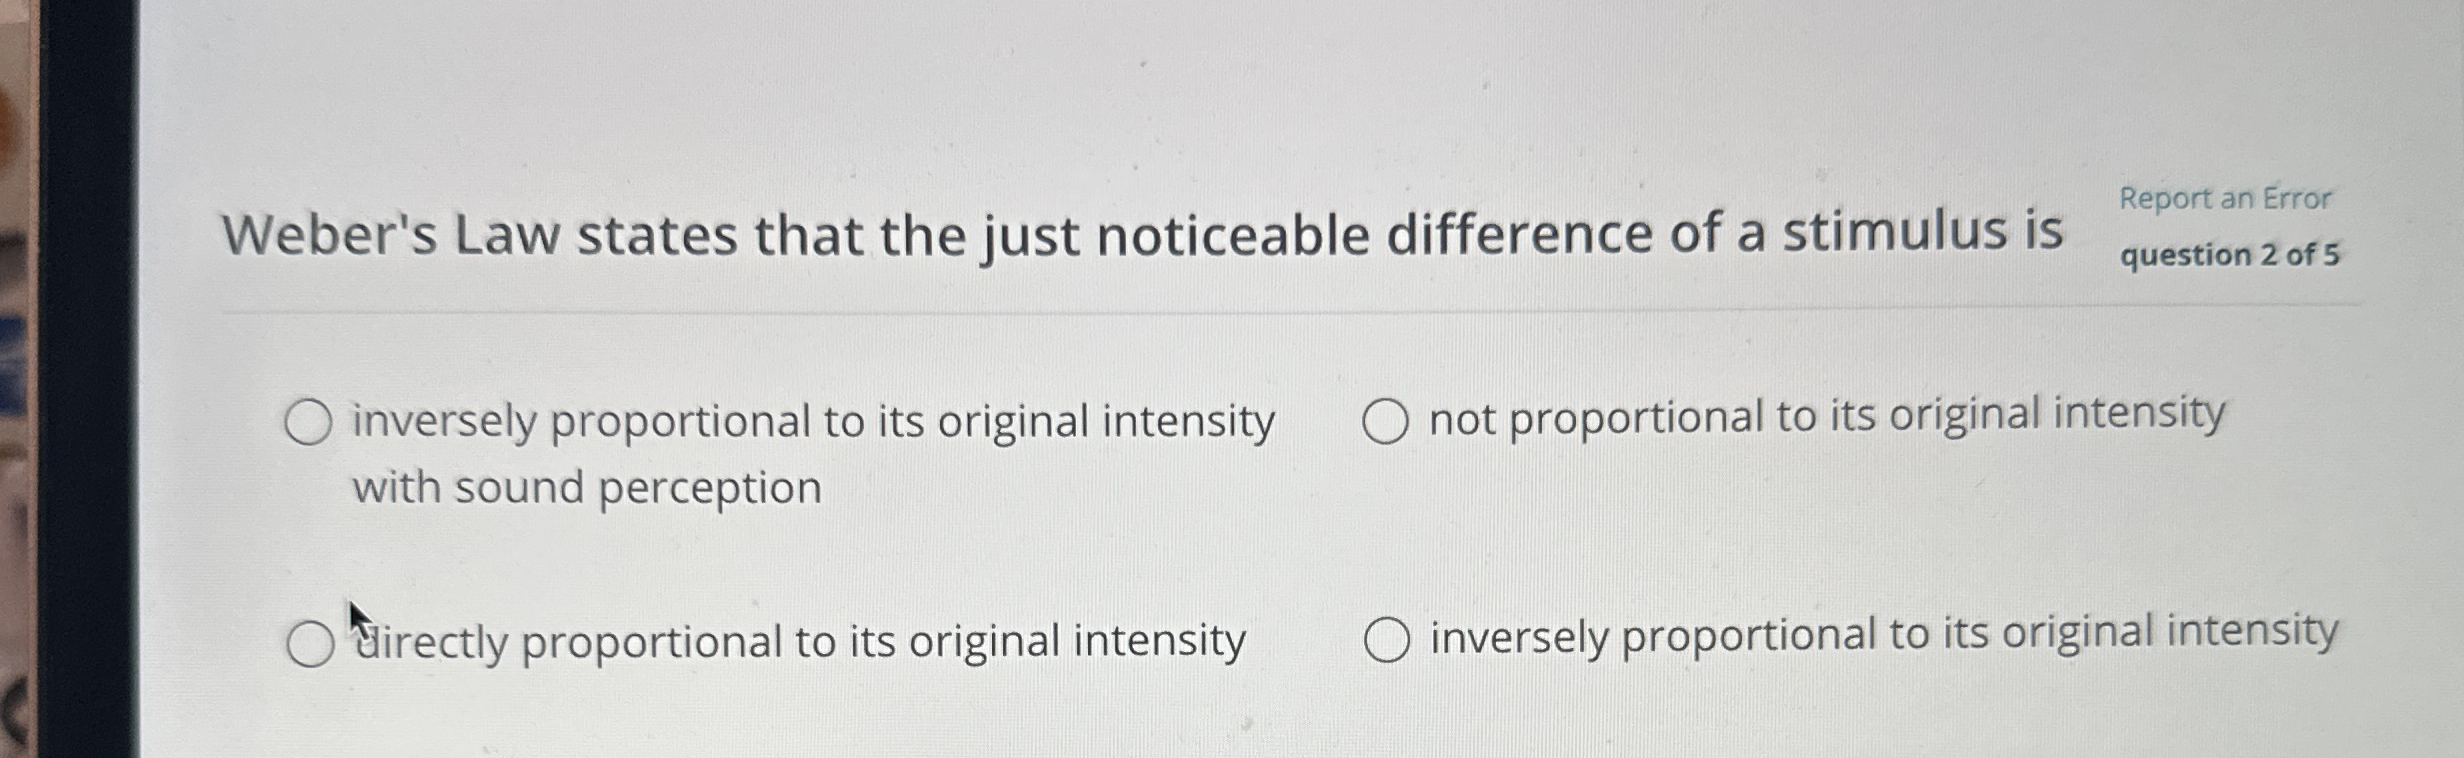The height and width of the screenshot is (758, 2464).
Task: Click the text 'with sound perception'
Action: 587,485
